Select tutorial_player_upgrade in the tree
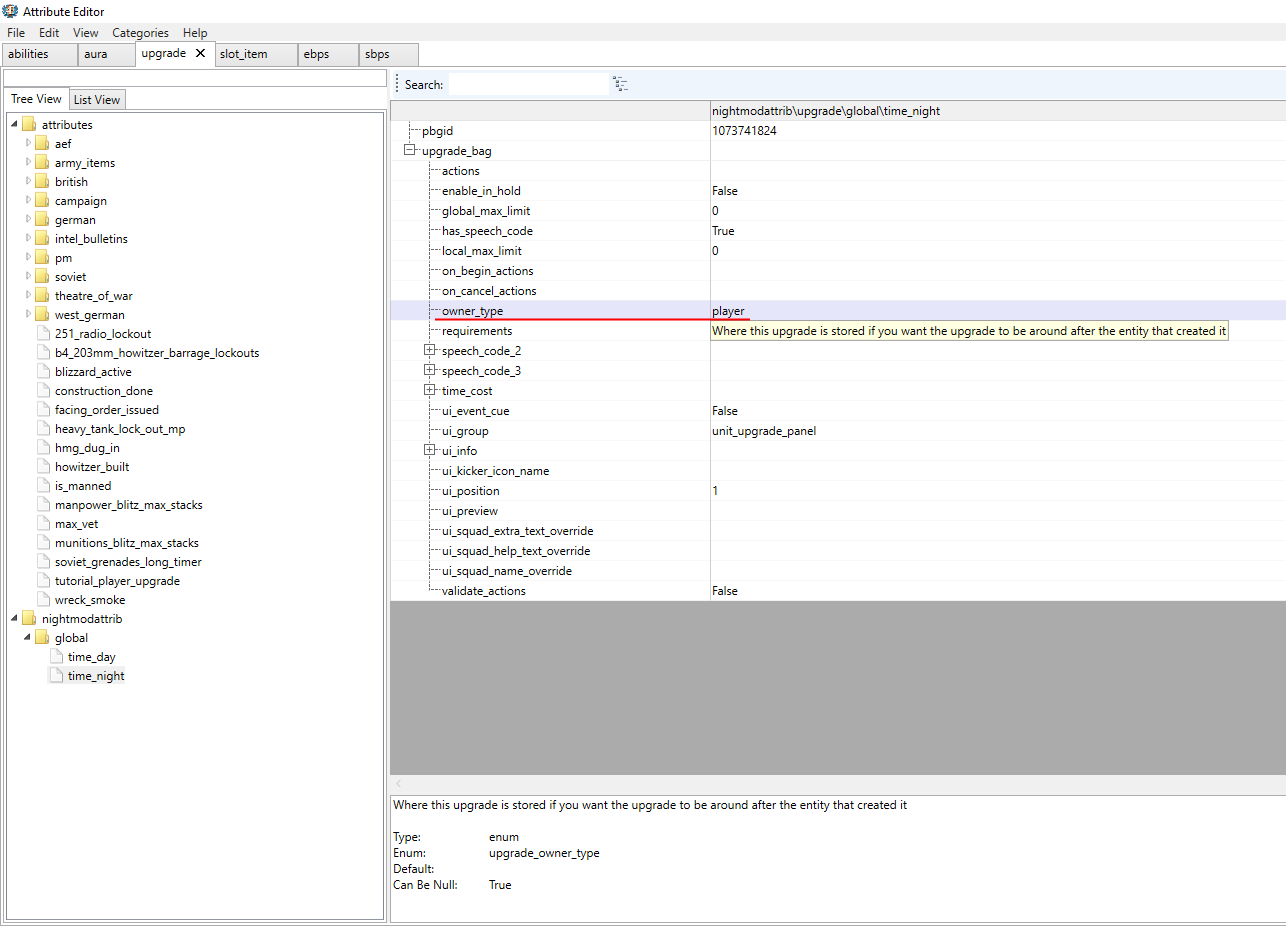The width and height of the screenshot is (1286, 926). click(117, 581)
